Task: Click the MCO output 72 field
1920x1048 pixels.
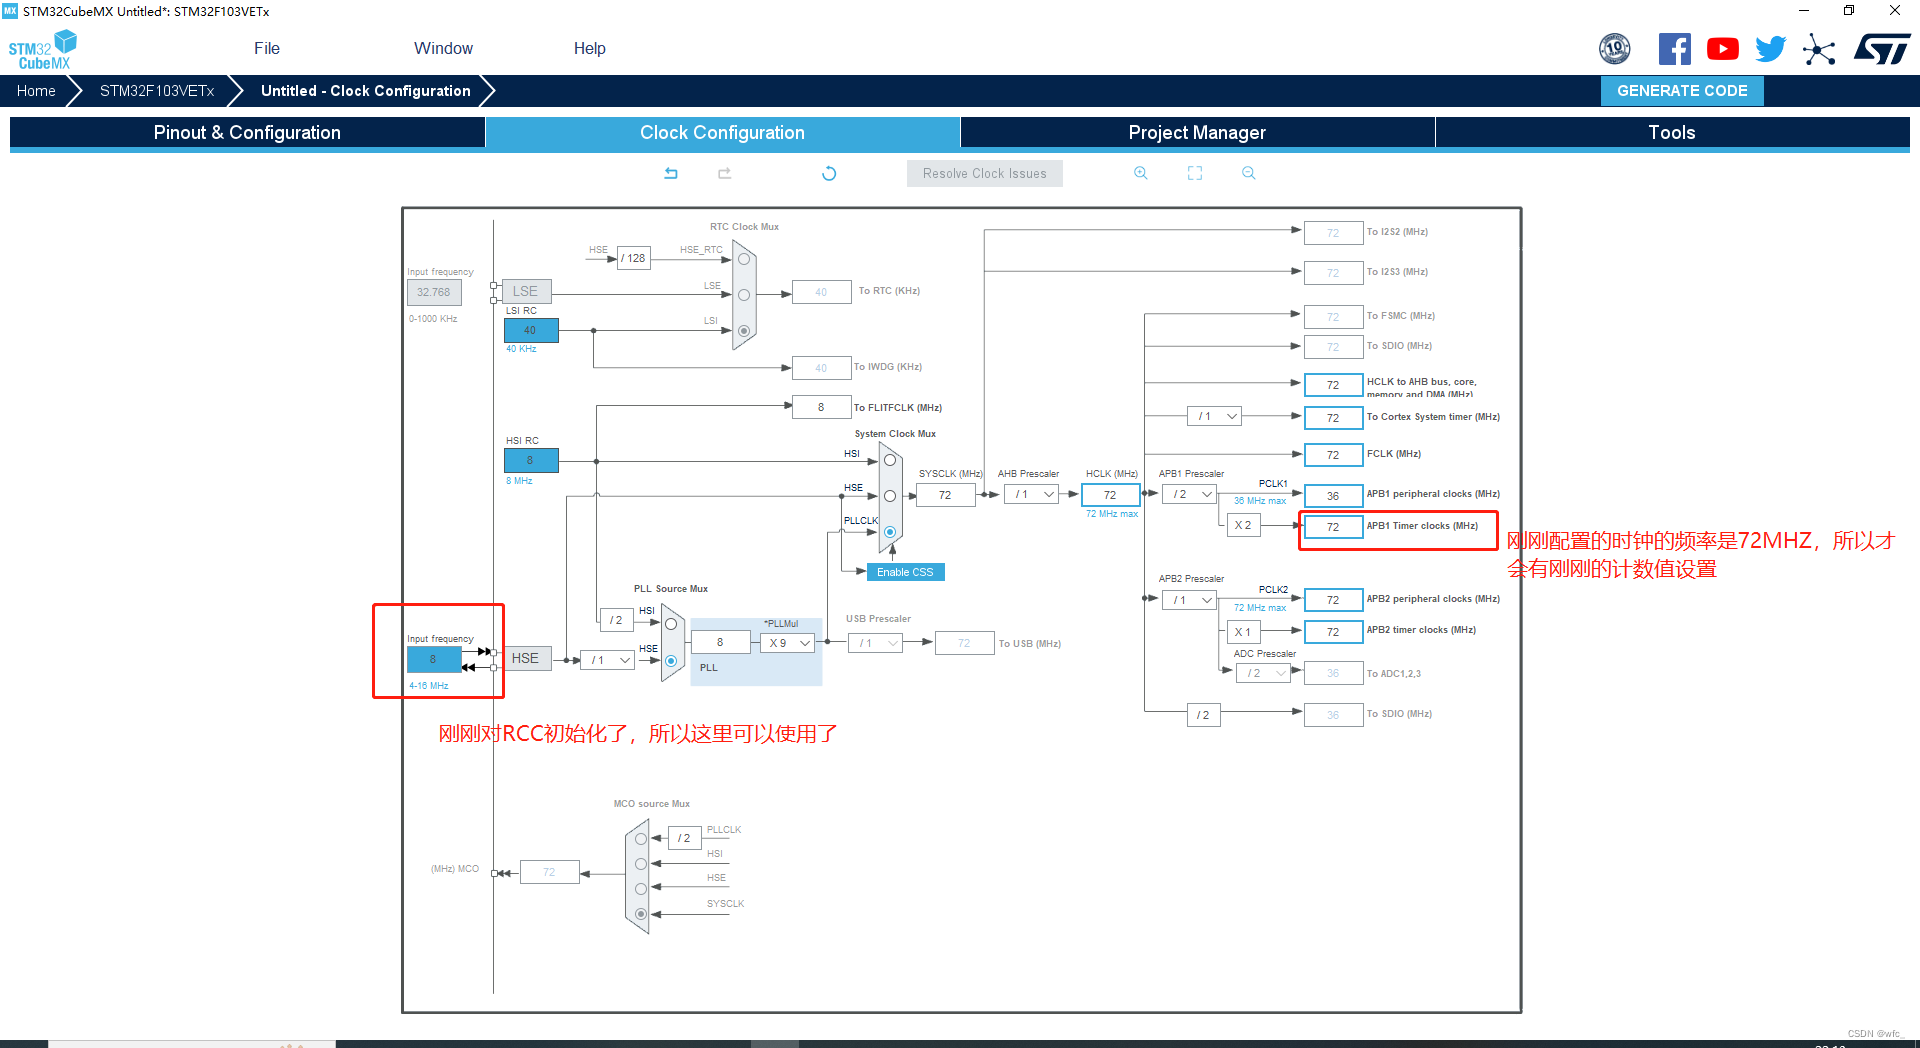Action: click(x=549, y=872)
